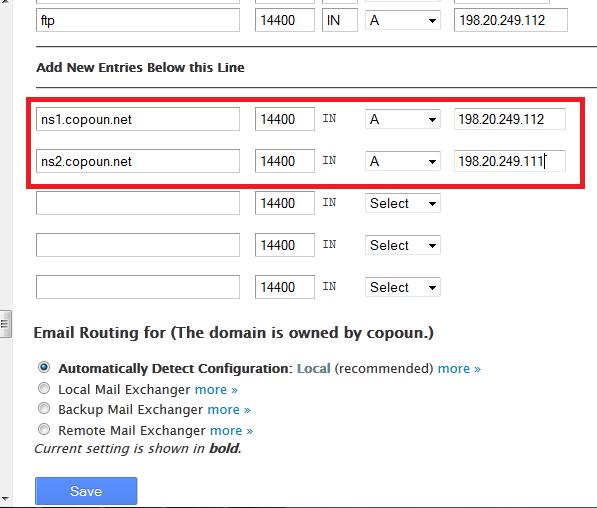
Task: Expand the first empty Select type dropdown
Action: 402,203
